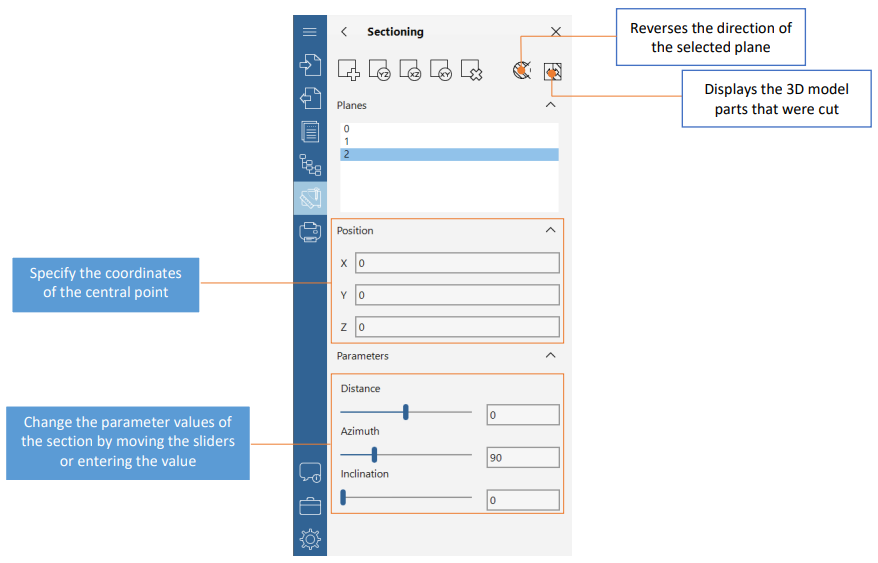Click the Distance value field

pos(523,415)
